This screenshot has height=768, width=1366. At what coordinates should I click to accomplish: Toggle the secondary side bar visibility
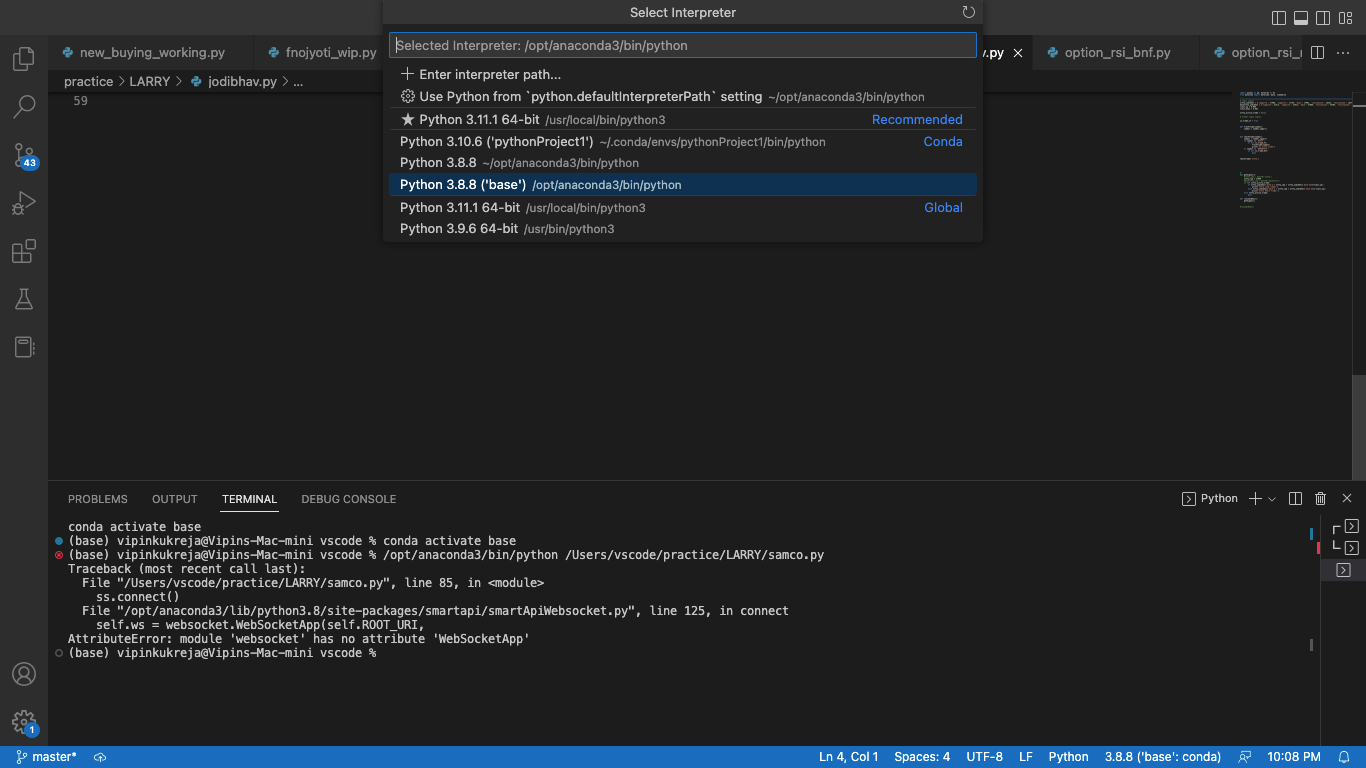click(1323, 18)
